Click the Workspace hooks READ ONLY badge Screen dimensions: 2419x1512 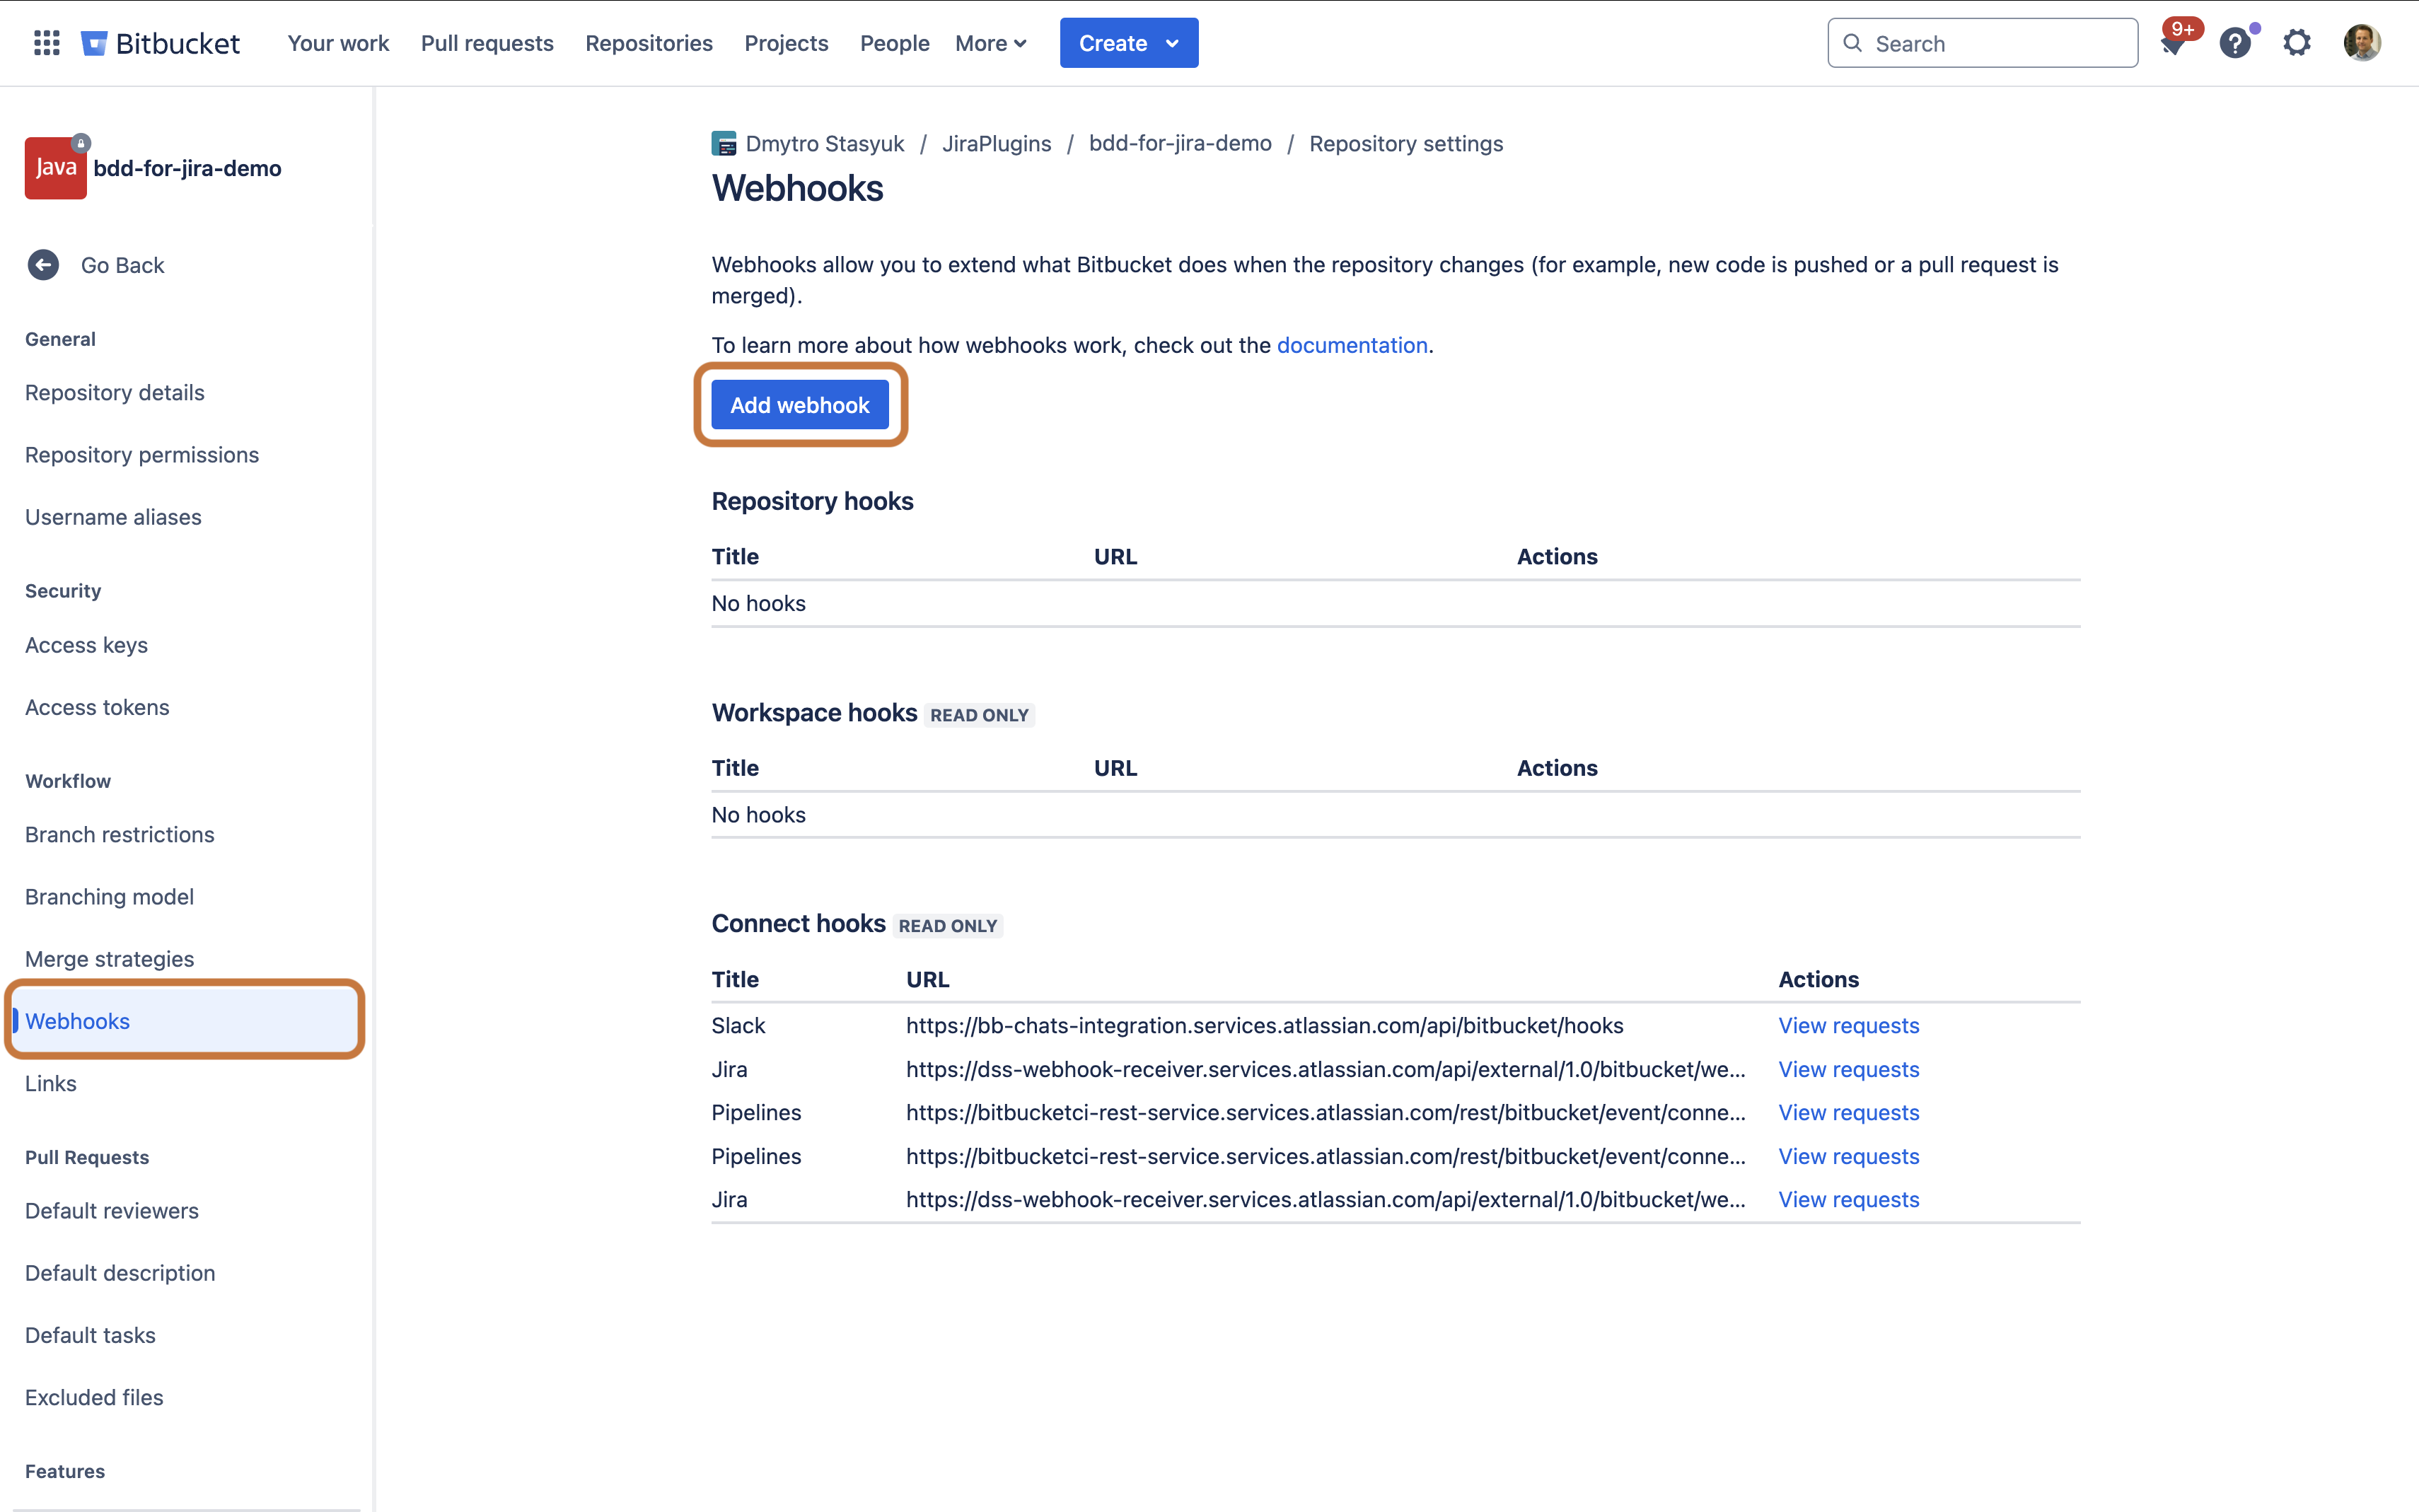[x=979, y=715]
